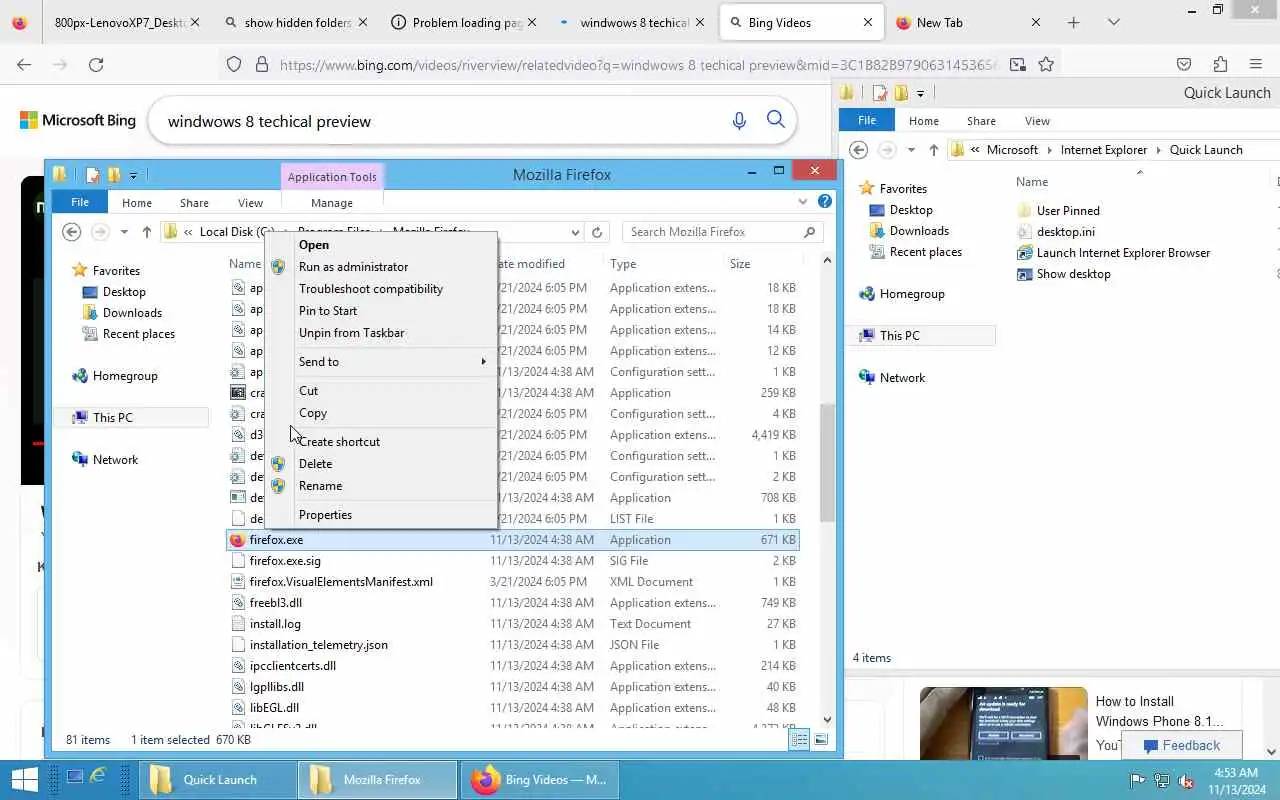Select This PC in Quick Launch window
The width and height of the screenshot is (1280, 800).
coord(899,336)
